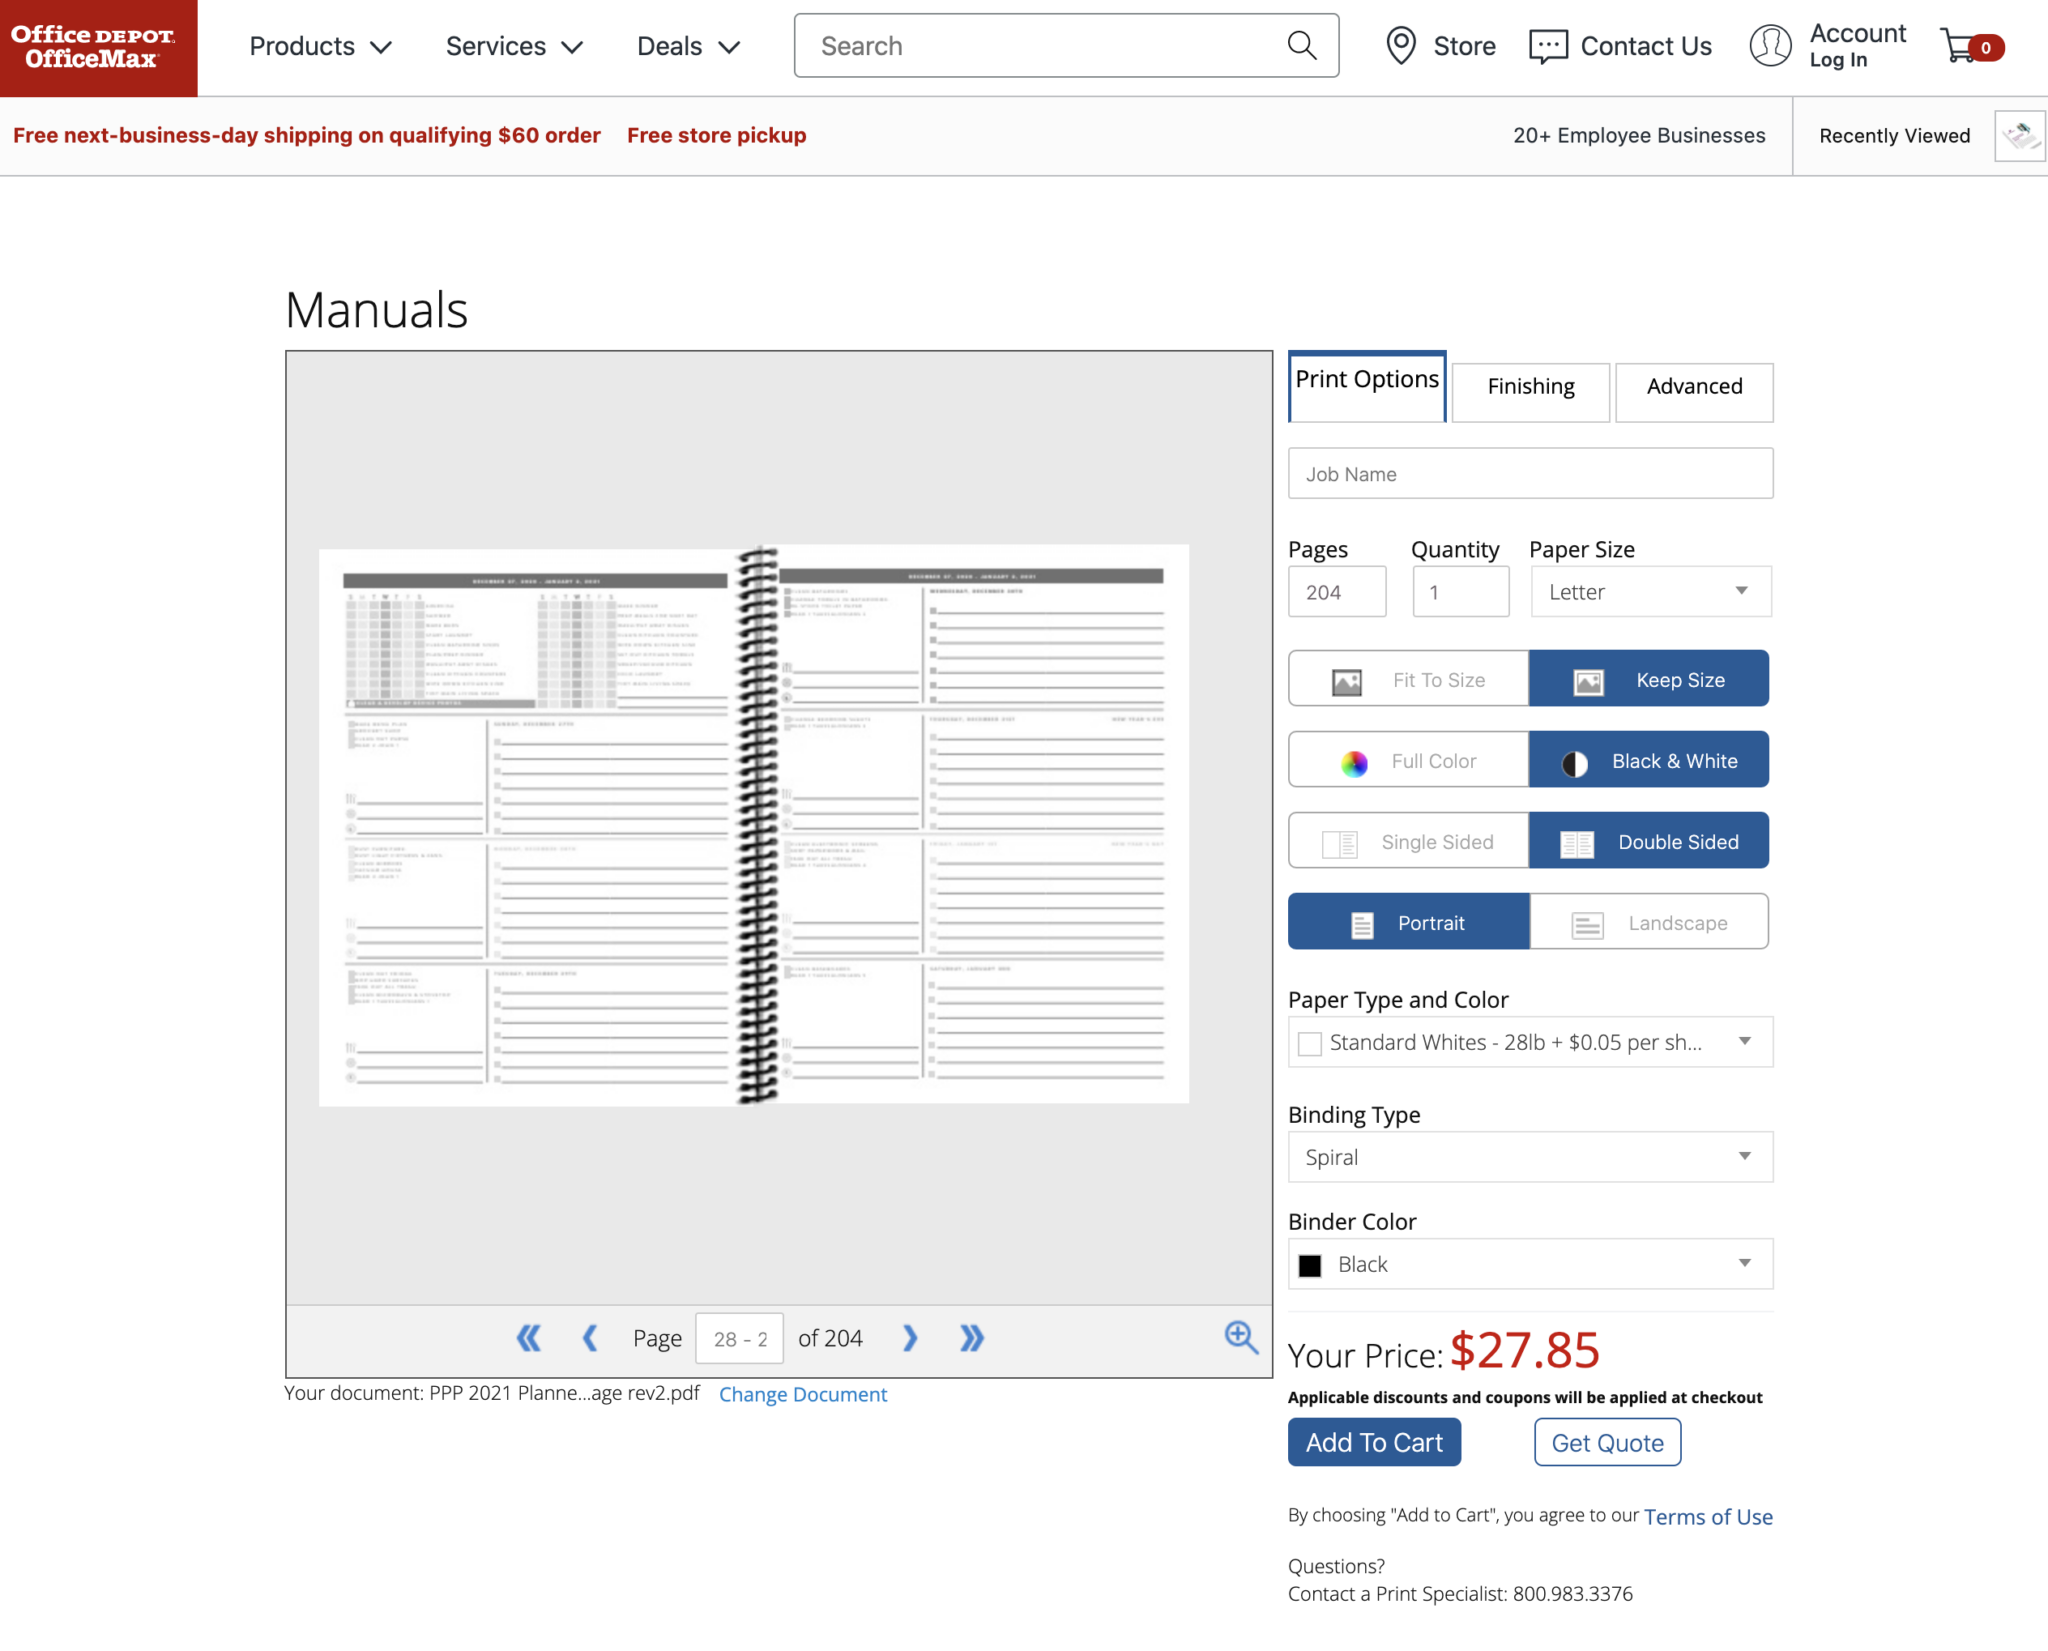Open the Recently Viewed thumbnail
This screenshot has height=1651, width=2048.
[x=2020, y=136]
